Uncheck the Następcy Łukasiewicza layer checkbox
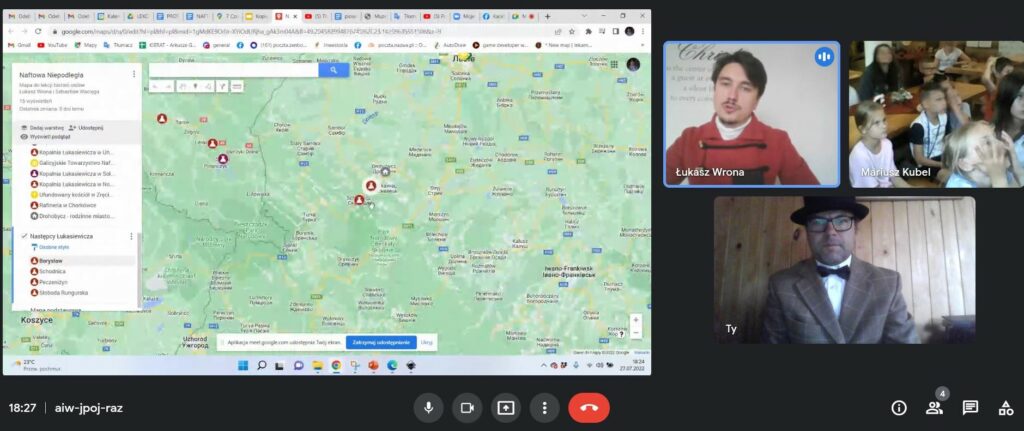The height and width of the screenshot is (431, 1024). (x=24, y=236)
